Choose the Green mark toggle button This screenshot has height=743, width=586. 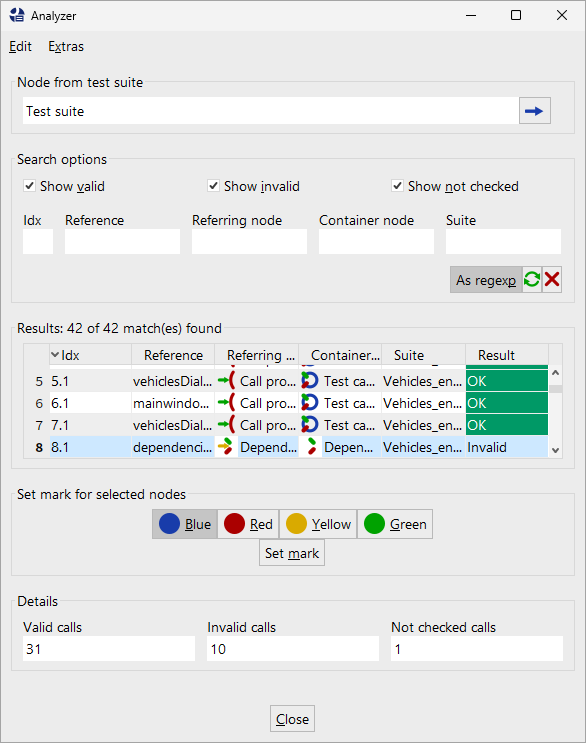pyautogui.click(x=395, y=524)
